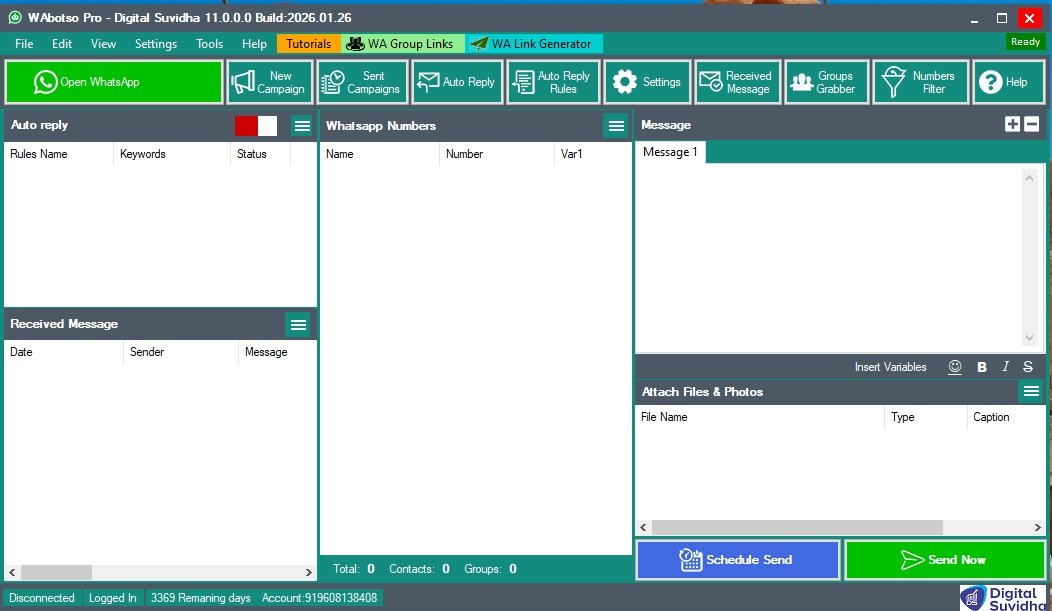
Task: Open the emoji picker icon
Action: click(955, 367)
